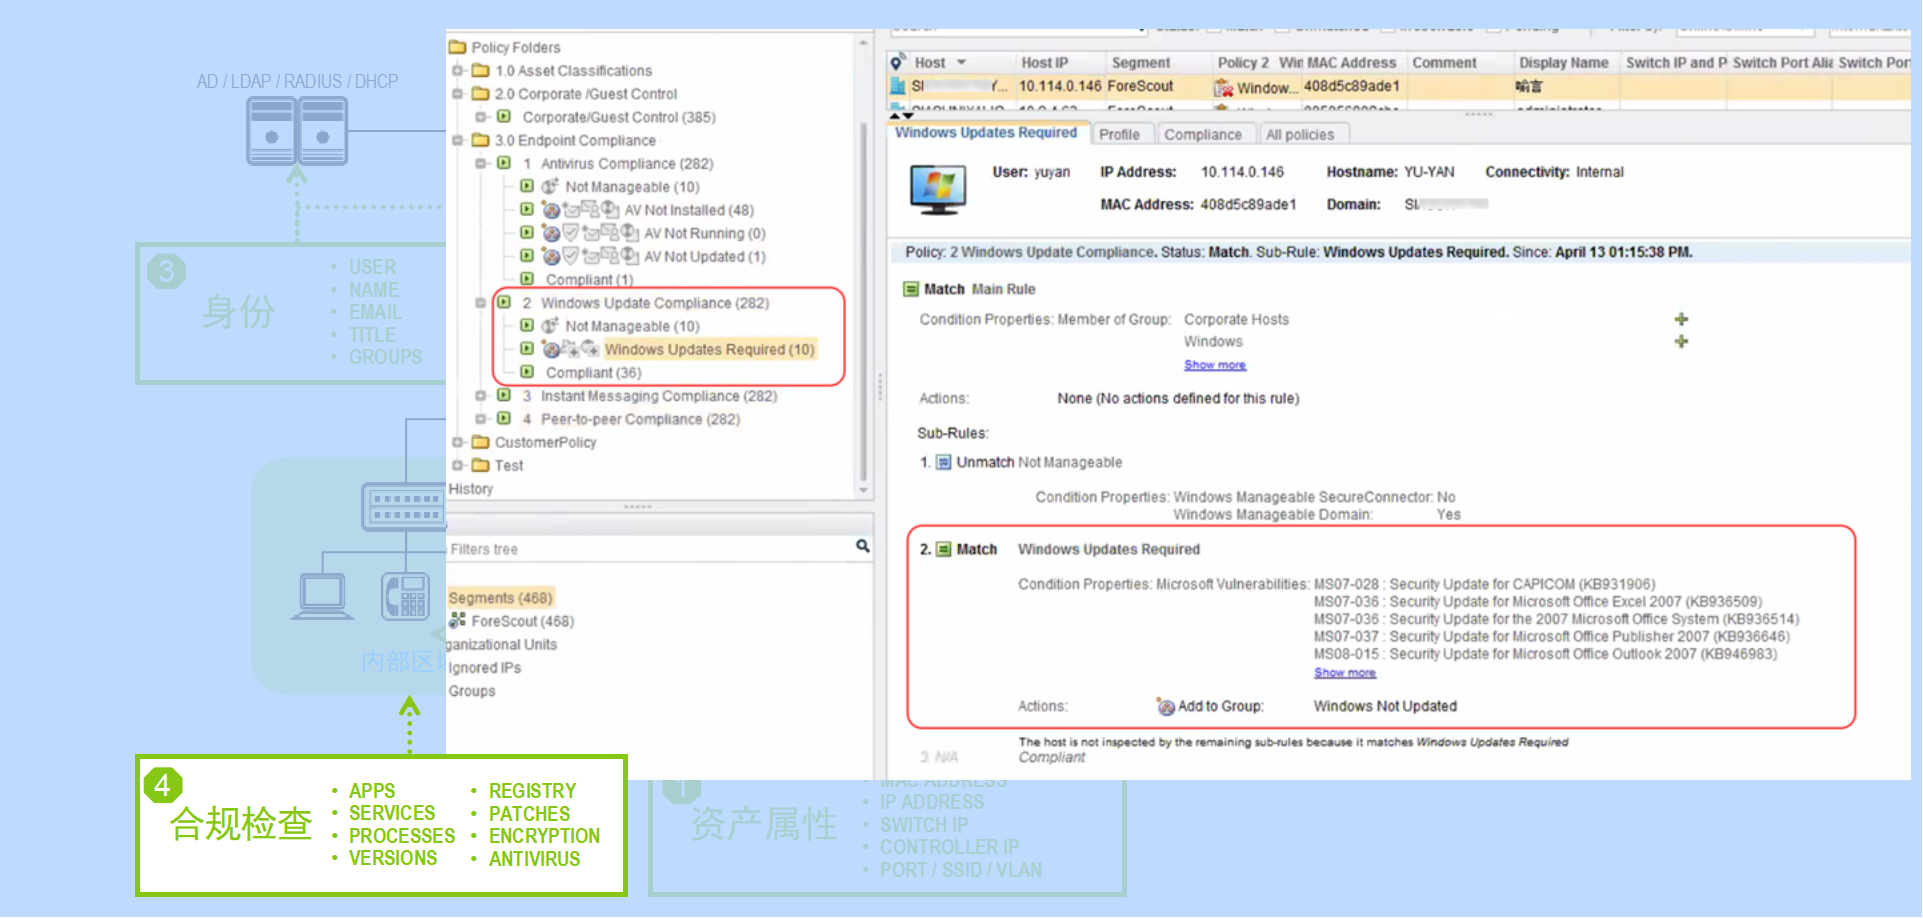Expand the CustomerPolicy folder
The width and height of the screenshot is (1923, 918).
[x=458, y=442]
